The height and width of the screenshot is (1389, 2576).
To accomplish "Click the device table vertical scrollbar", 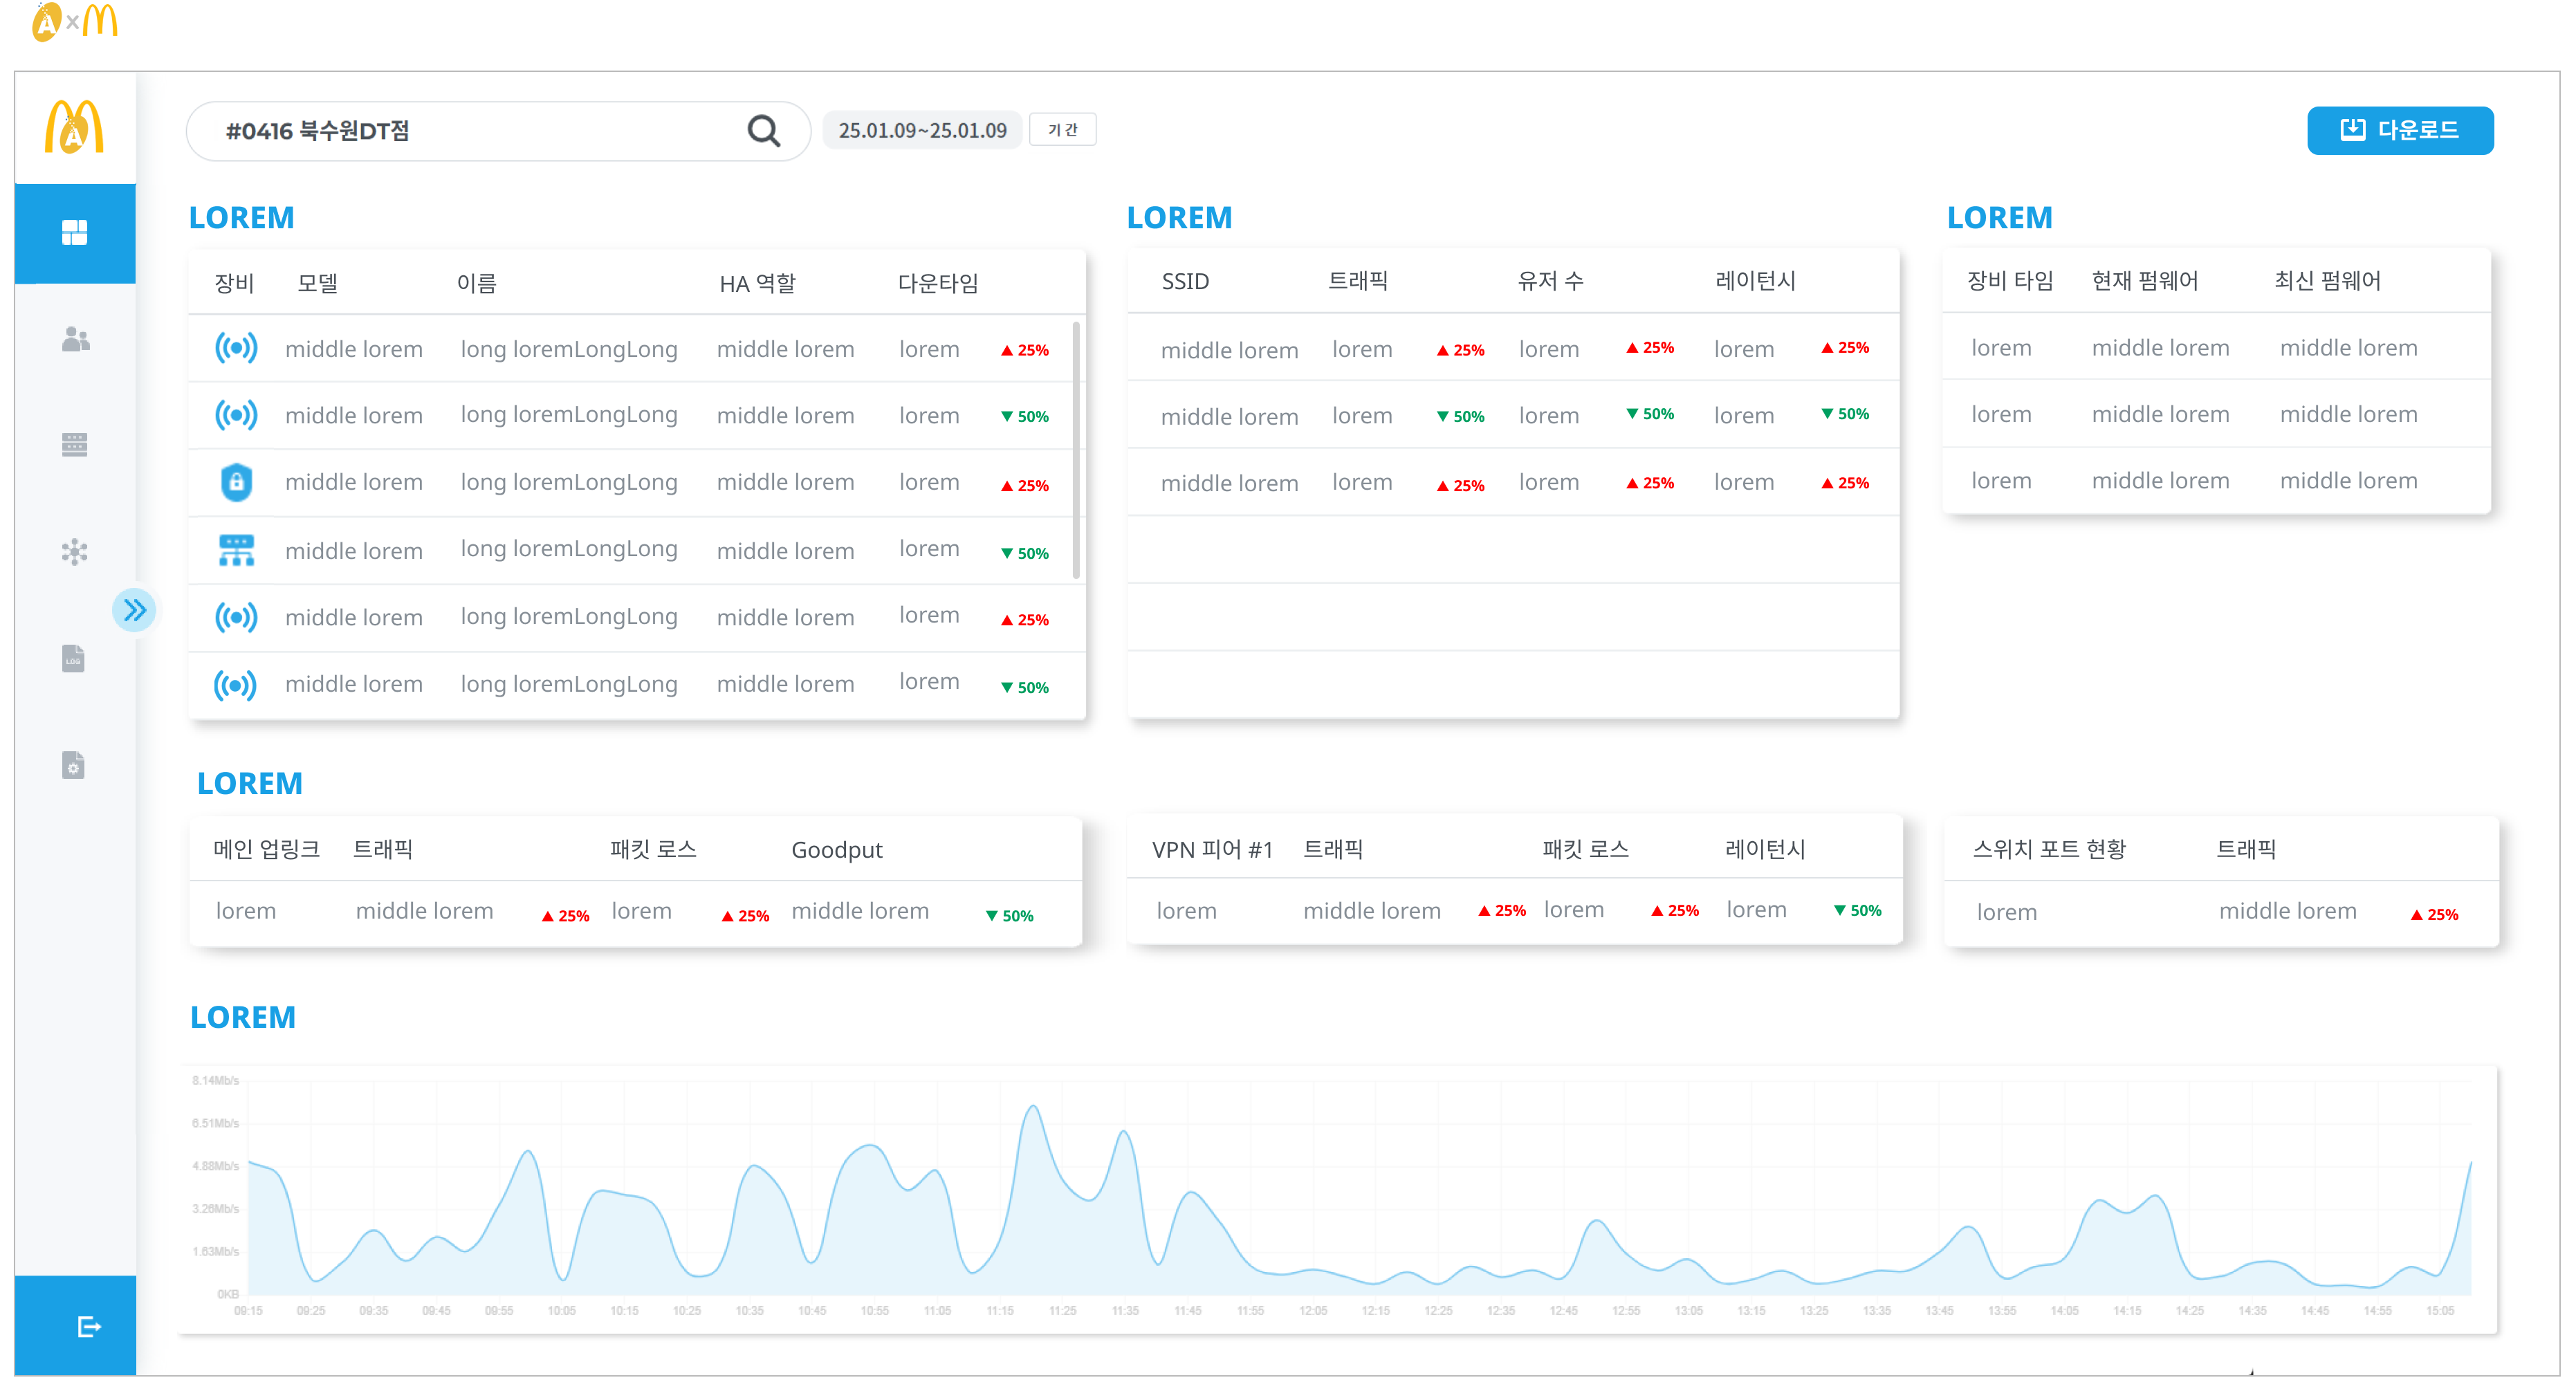I will tap(1076, 450).
